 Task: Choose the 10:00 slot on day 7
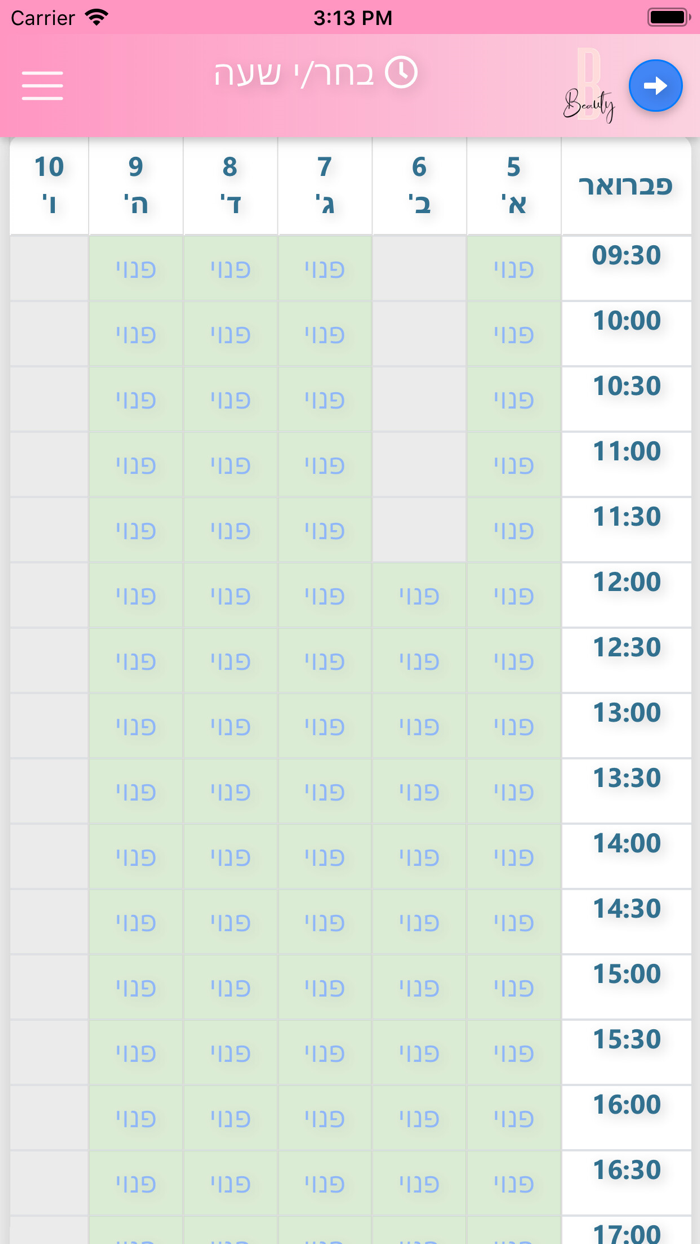tap(325, 334)
